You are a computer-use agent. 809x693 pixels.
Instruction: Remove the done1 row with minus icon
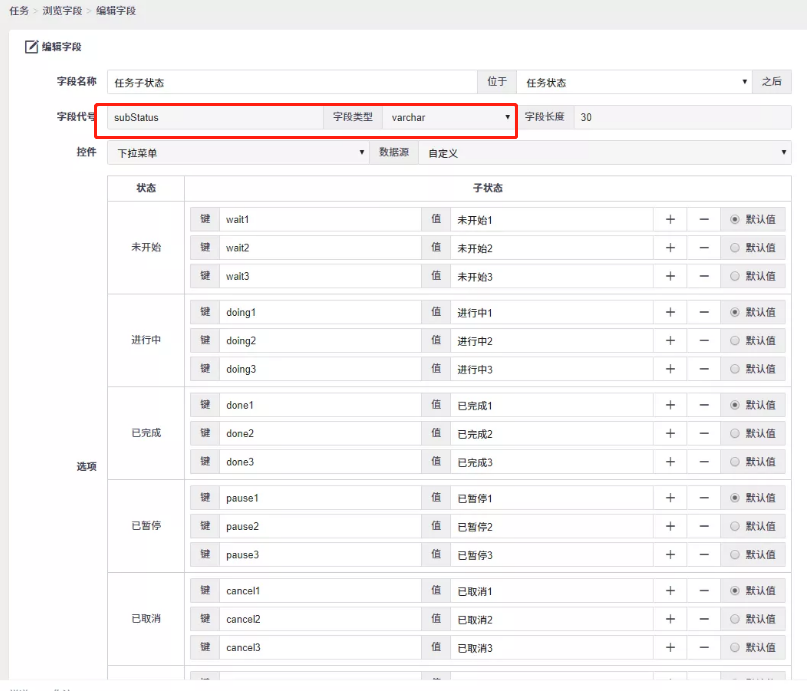pyautogui.click(x=704, y=405)
